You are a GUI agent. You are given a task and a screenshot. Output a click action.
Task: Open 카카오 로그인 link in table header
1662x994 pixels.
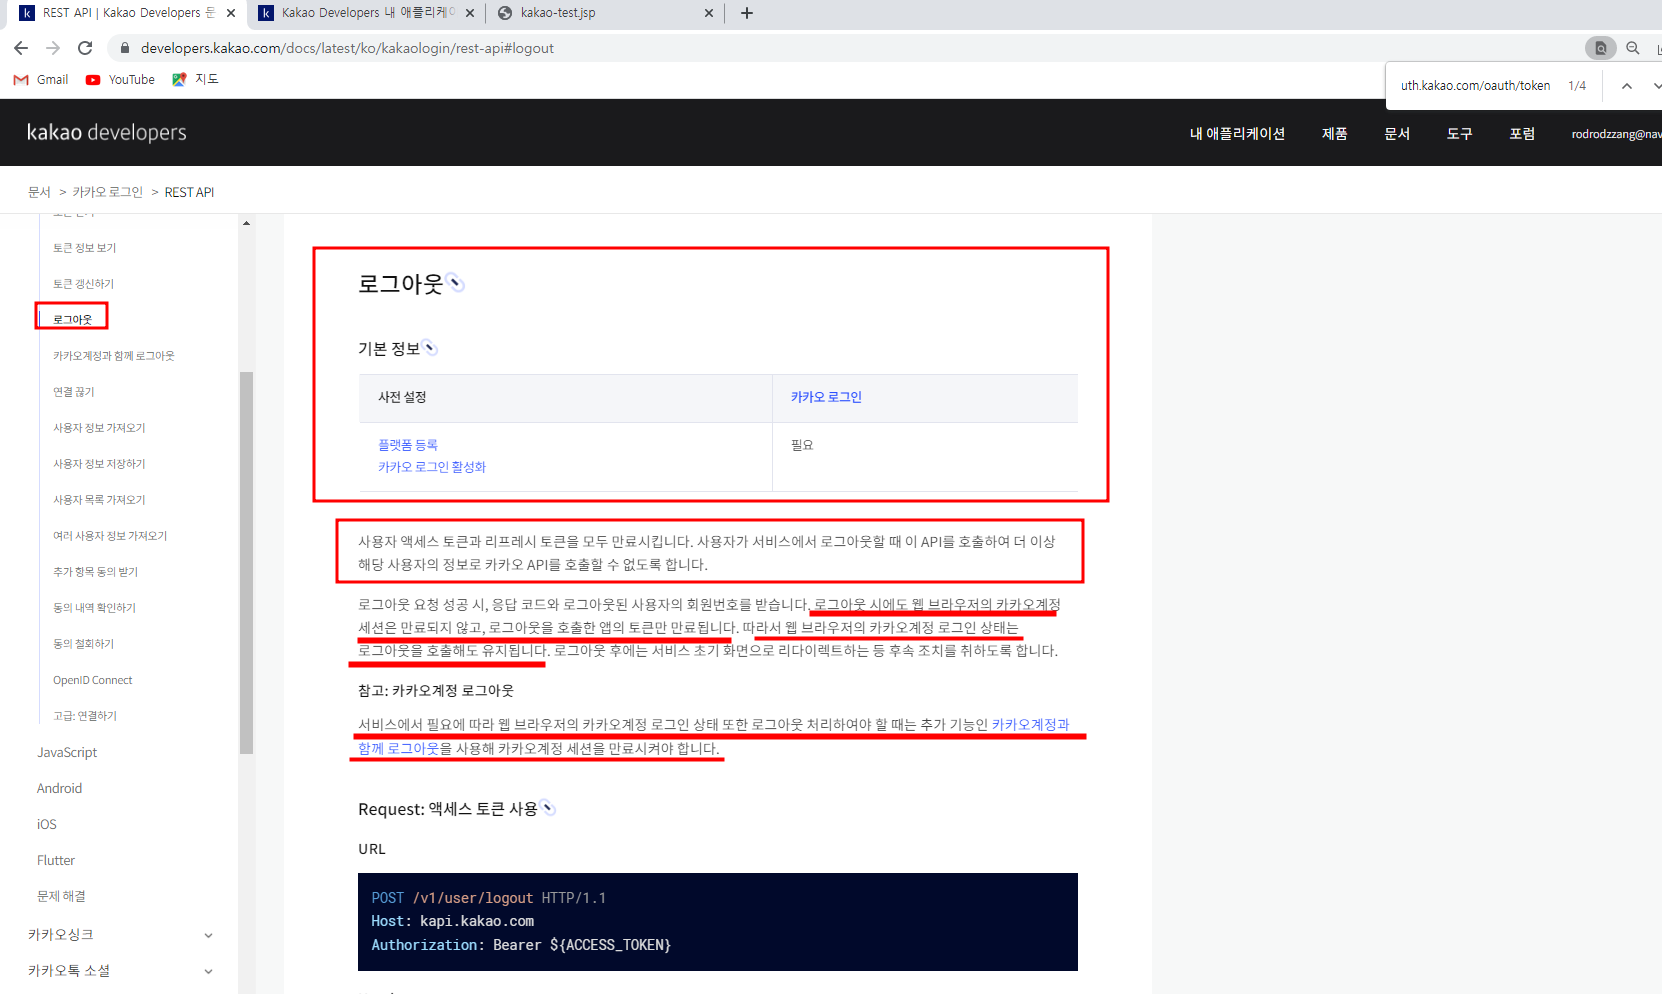826,397
